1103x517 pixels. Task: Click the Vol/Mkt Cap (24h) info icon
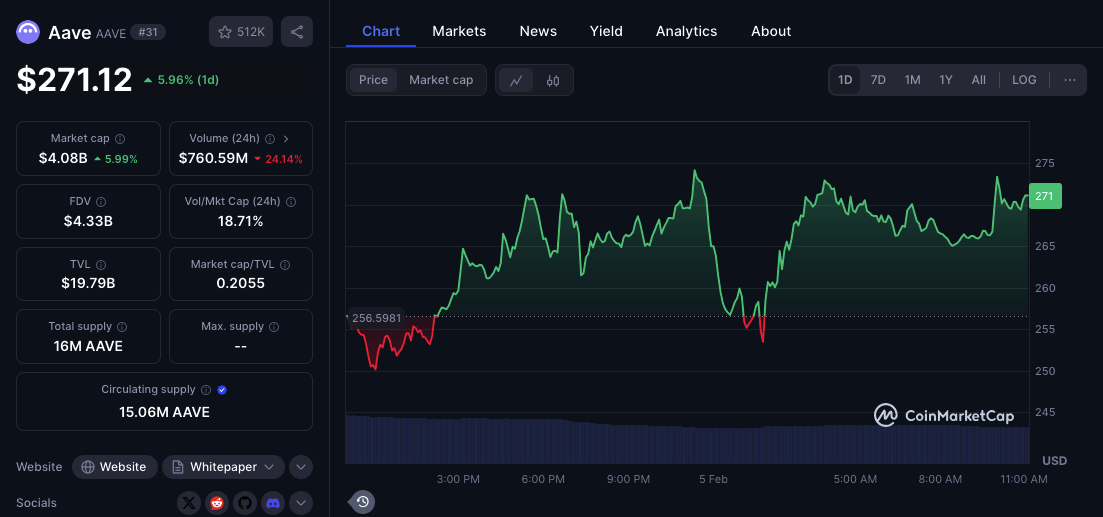pos(291,202)
